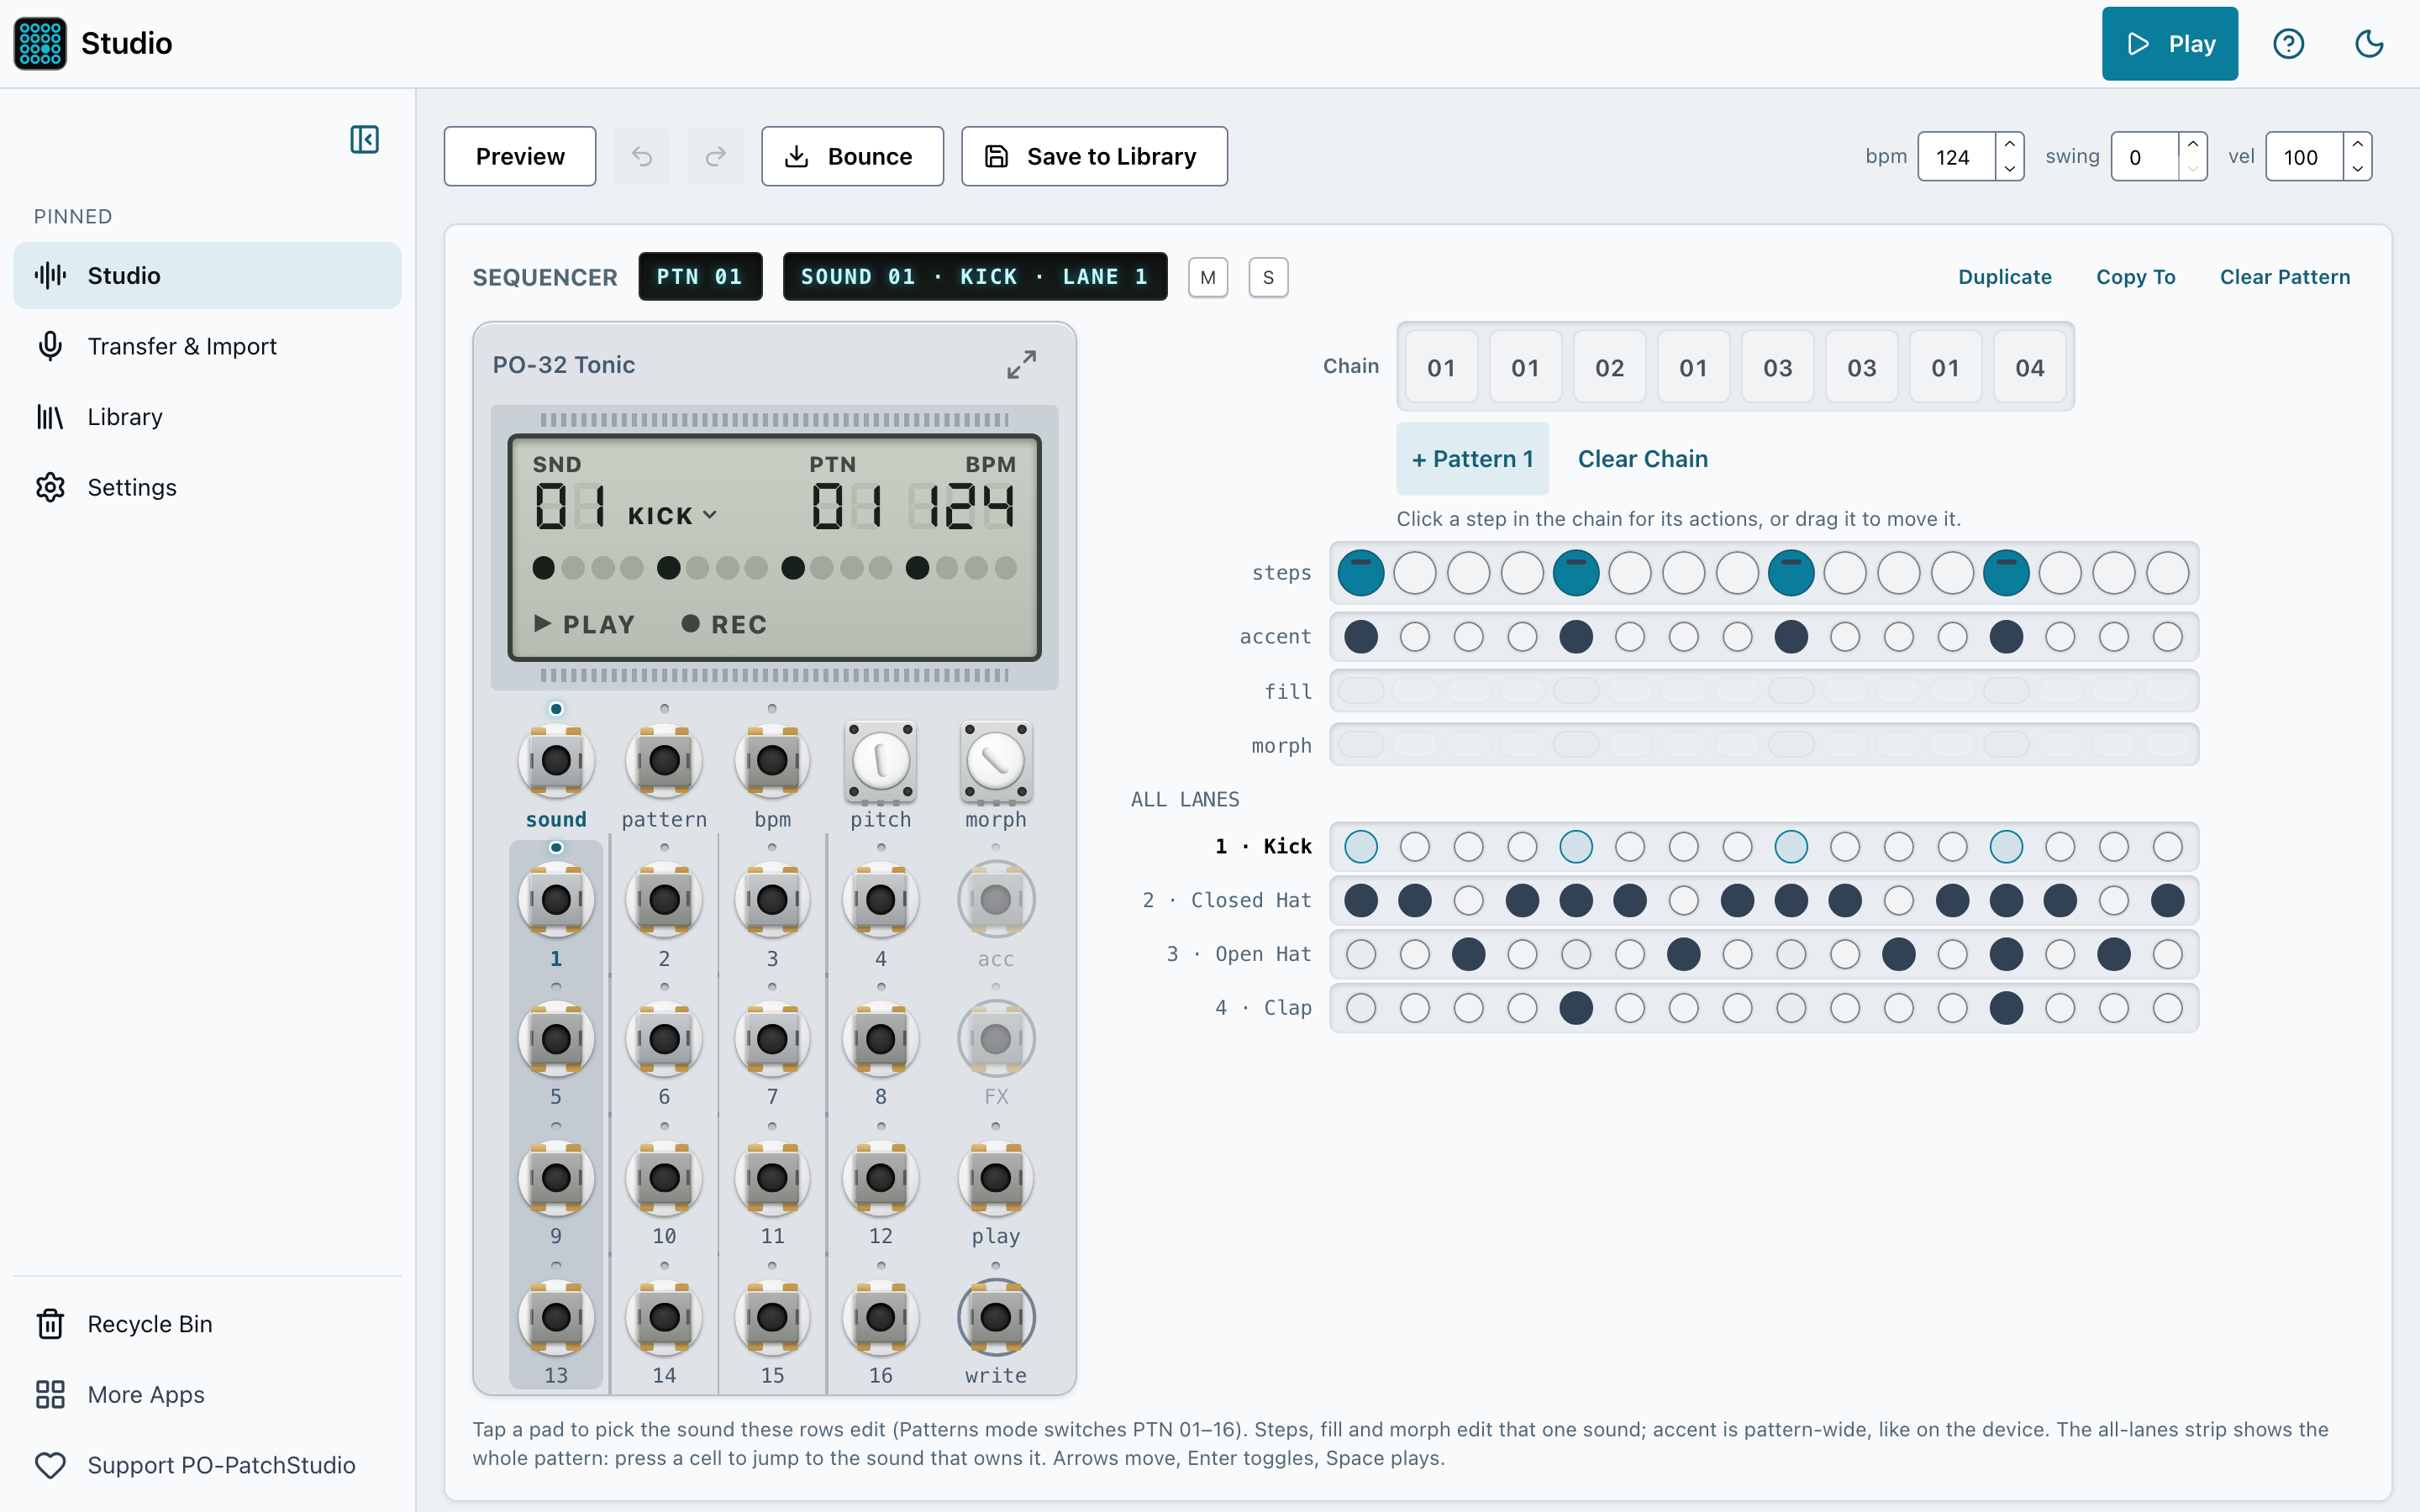Toggle solo S button for lane

coord(1268,277)
